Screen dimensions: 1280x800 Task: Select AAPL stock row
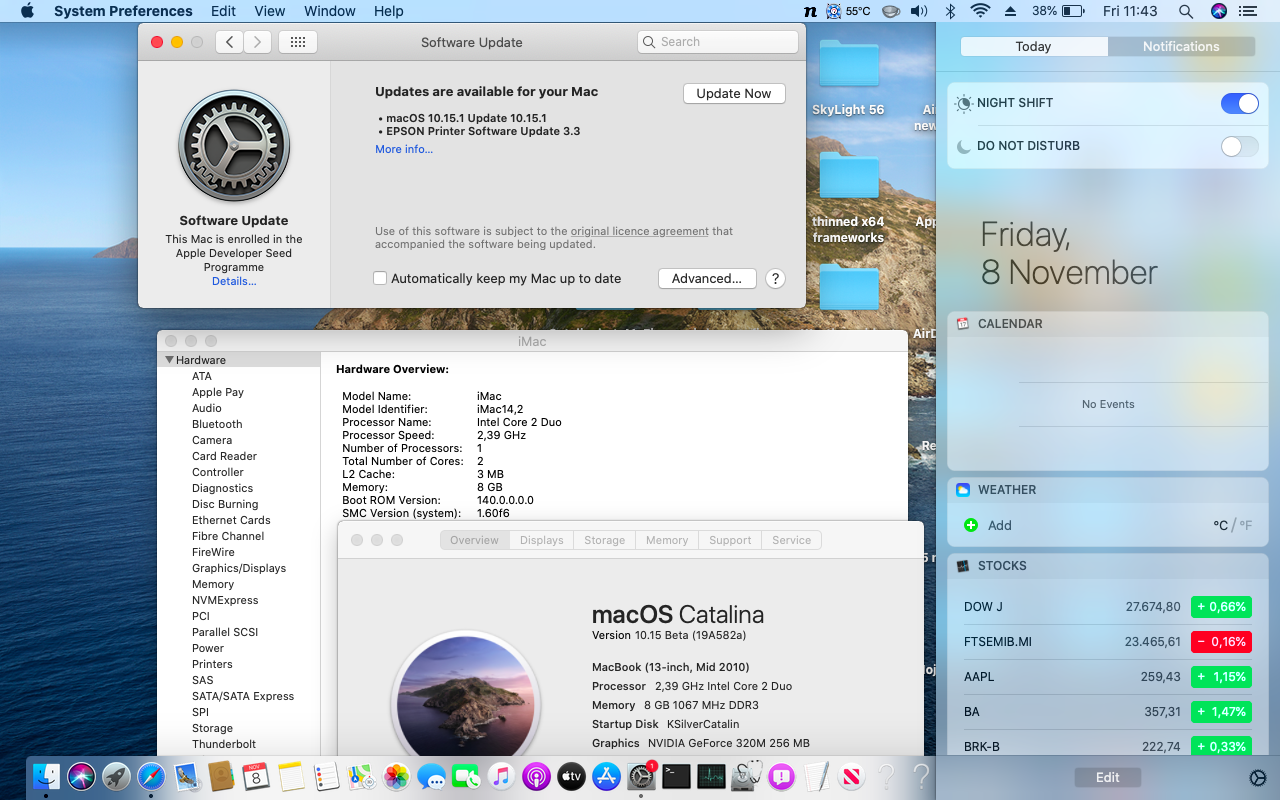pos(1108,677)
